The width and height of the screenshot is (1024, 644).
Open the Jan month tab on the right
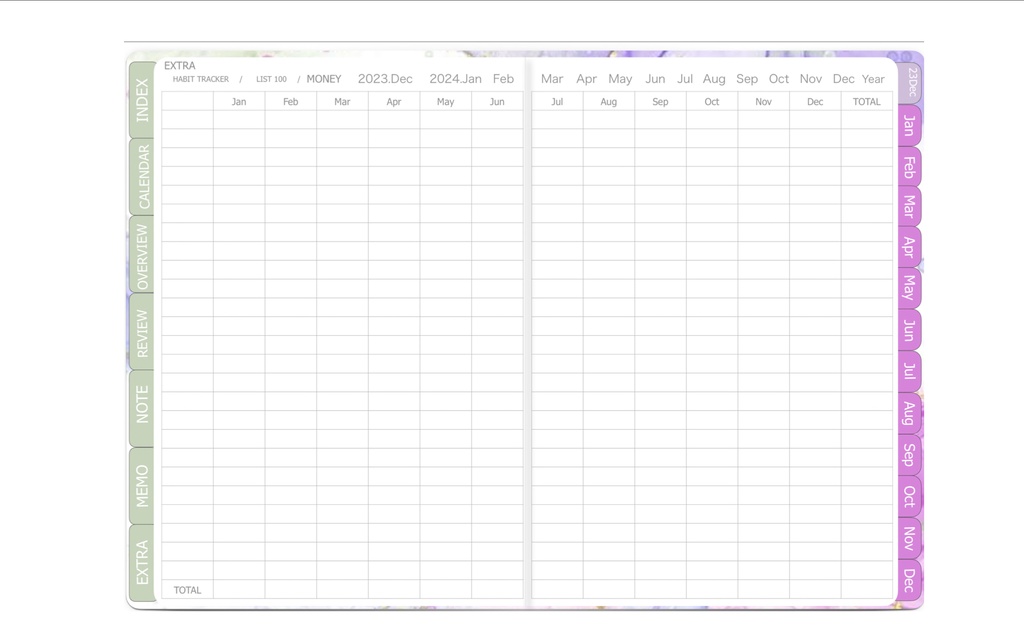[906, 126]
